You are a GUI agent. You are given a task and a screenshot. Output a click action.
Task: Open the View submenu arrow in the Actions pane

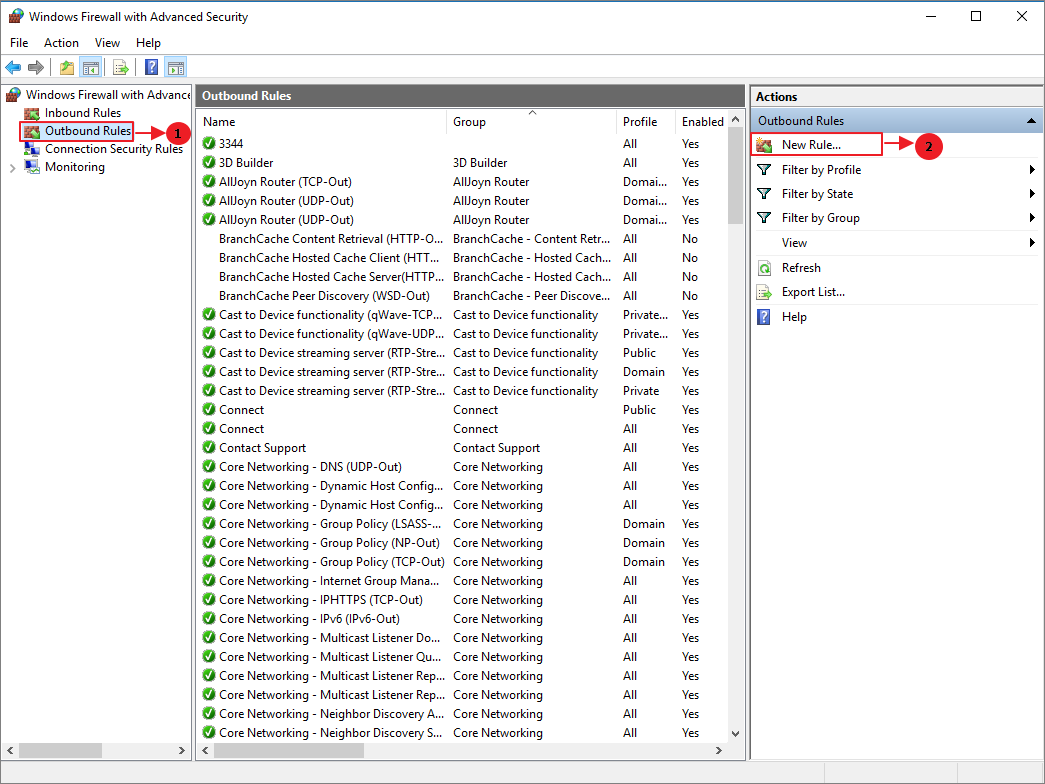(1032, 243)
